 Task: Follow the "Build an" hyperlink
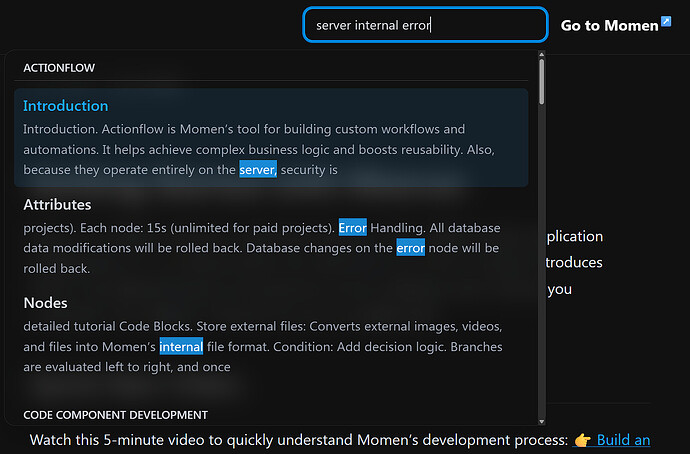[623, 440]
